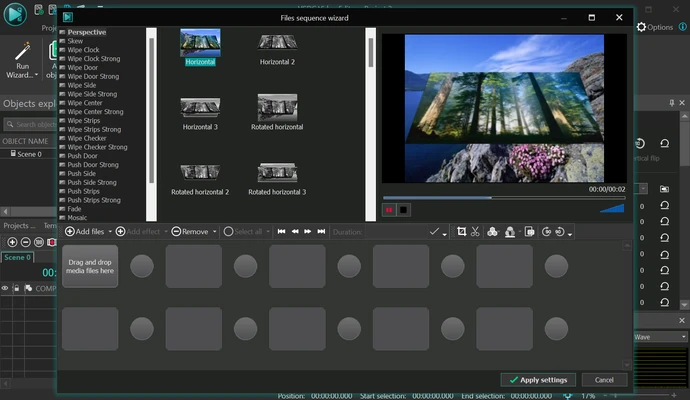The image size is (690, 400).
Task: Open the Add files dropdown arrow
Action: pos(110,231)
